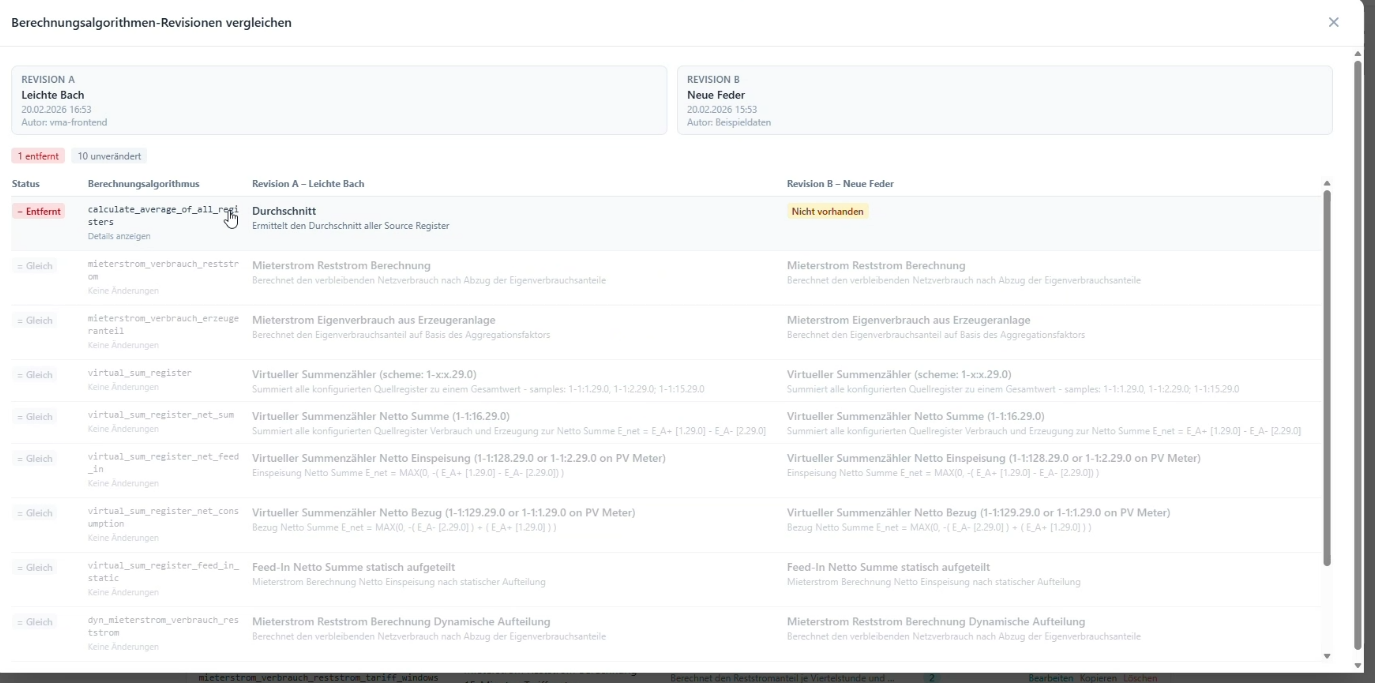
Task: Click the red 'Entfernt' status badge
Action: (x=39, y=211)
